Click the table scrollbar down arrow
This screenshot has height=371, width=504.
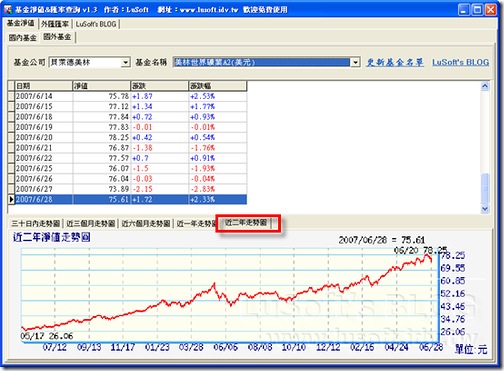point(485,209)
